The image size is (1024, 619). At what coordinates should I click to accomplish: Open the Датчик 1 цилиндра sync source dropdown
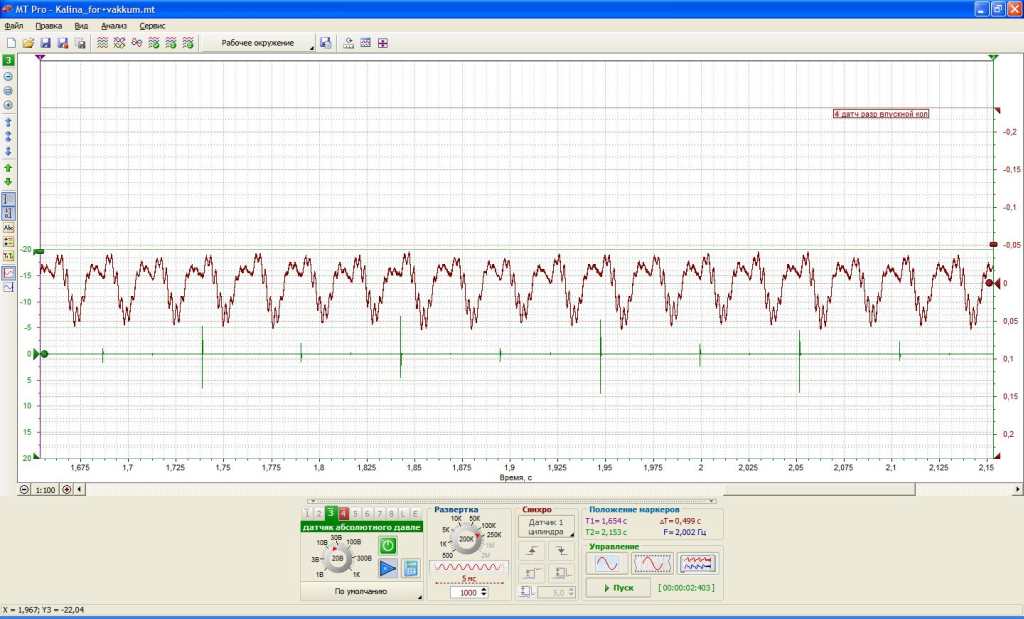tap(547, 527)
